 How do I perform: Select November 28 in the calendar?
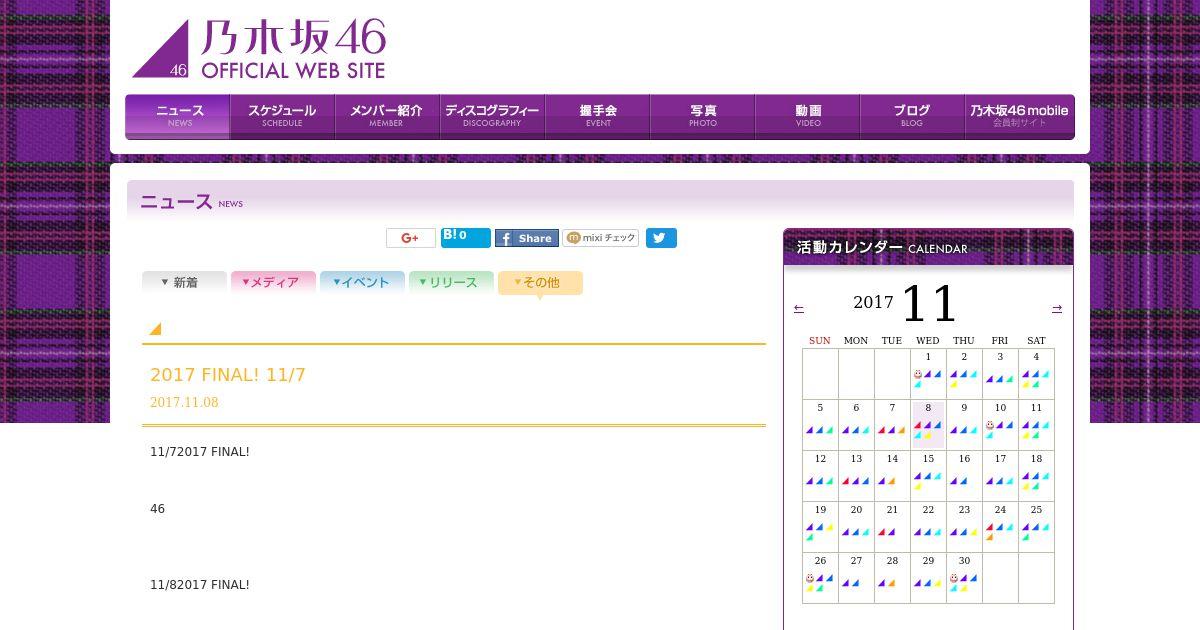892,577
